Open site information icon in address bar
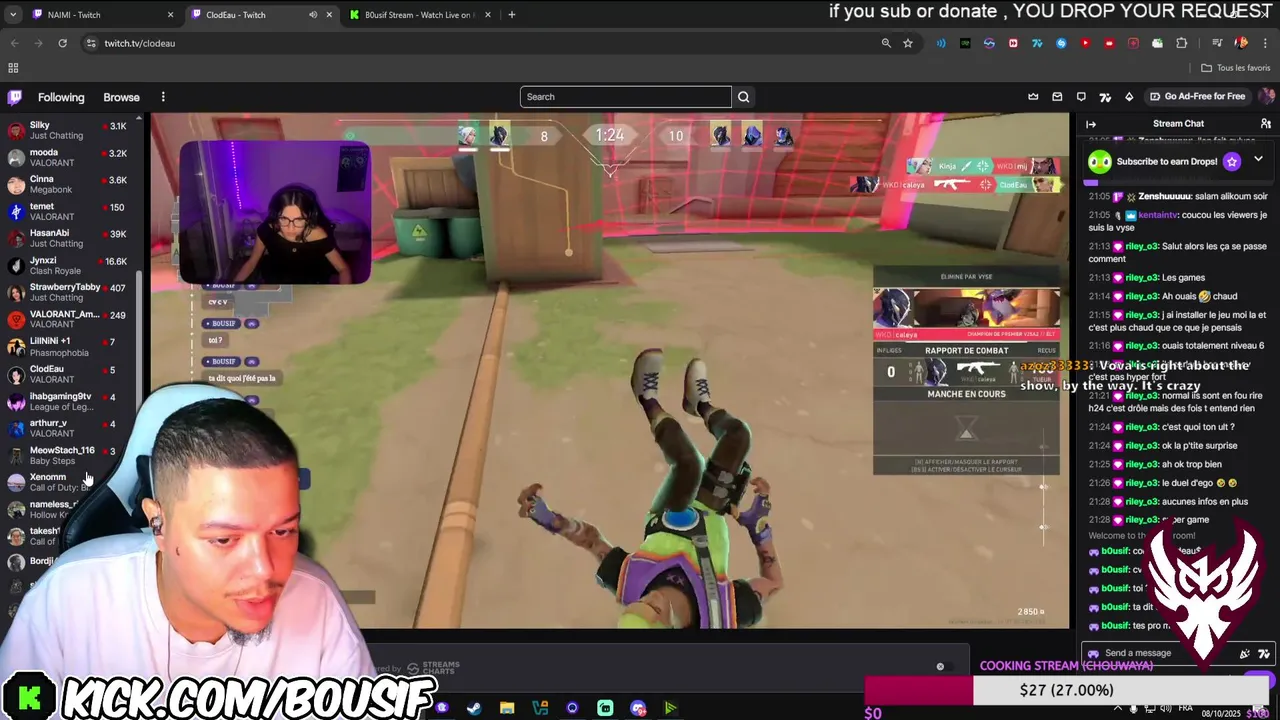This screenshot has height=720, width=1280. pyautogui.click(x=91, y=43)
